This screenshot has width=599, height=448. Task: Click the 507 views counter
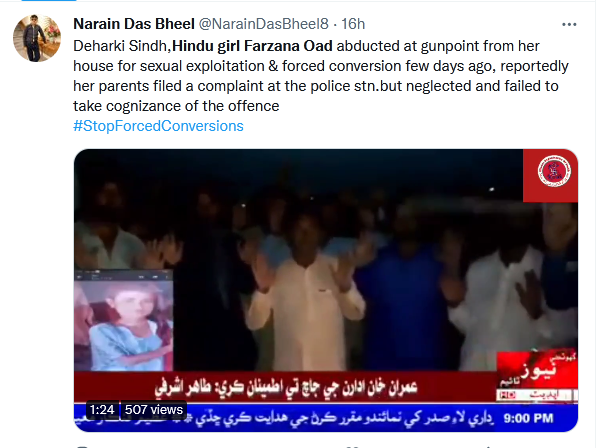(154, 410)
